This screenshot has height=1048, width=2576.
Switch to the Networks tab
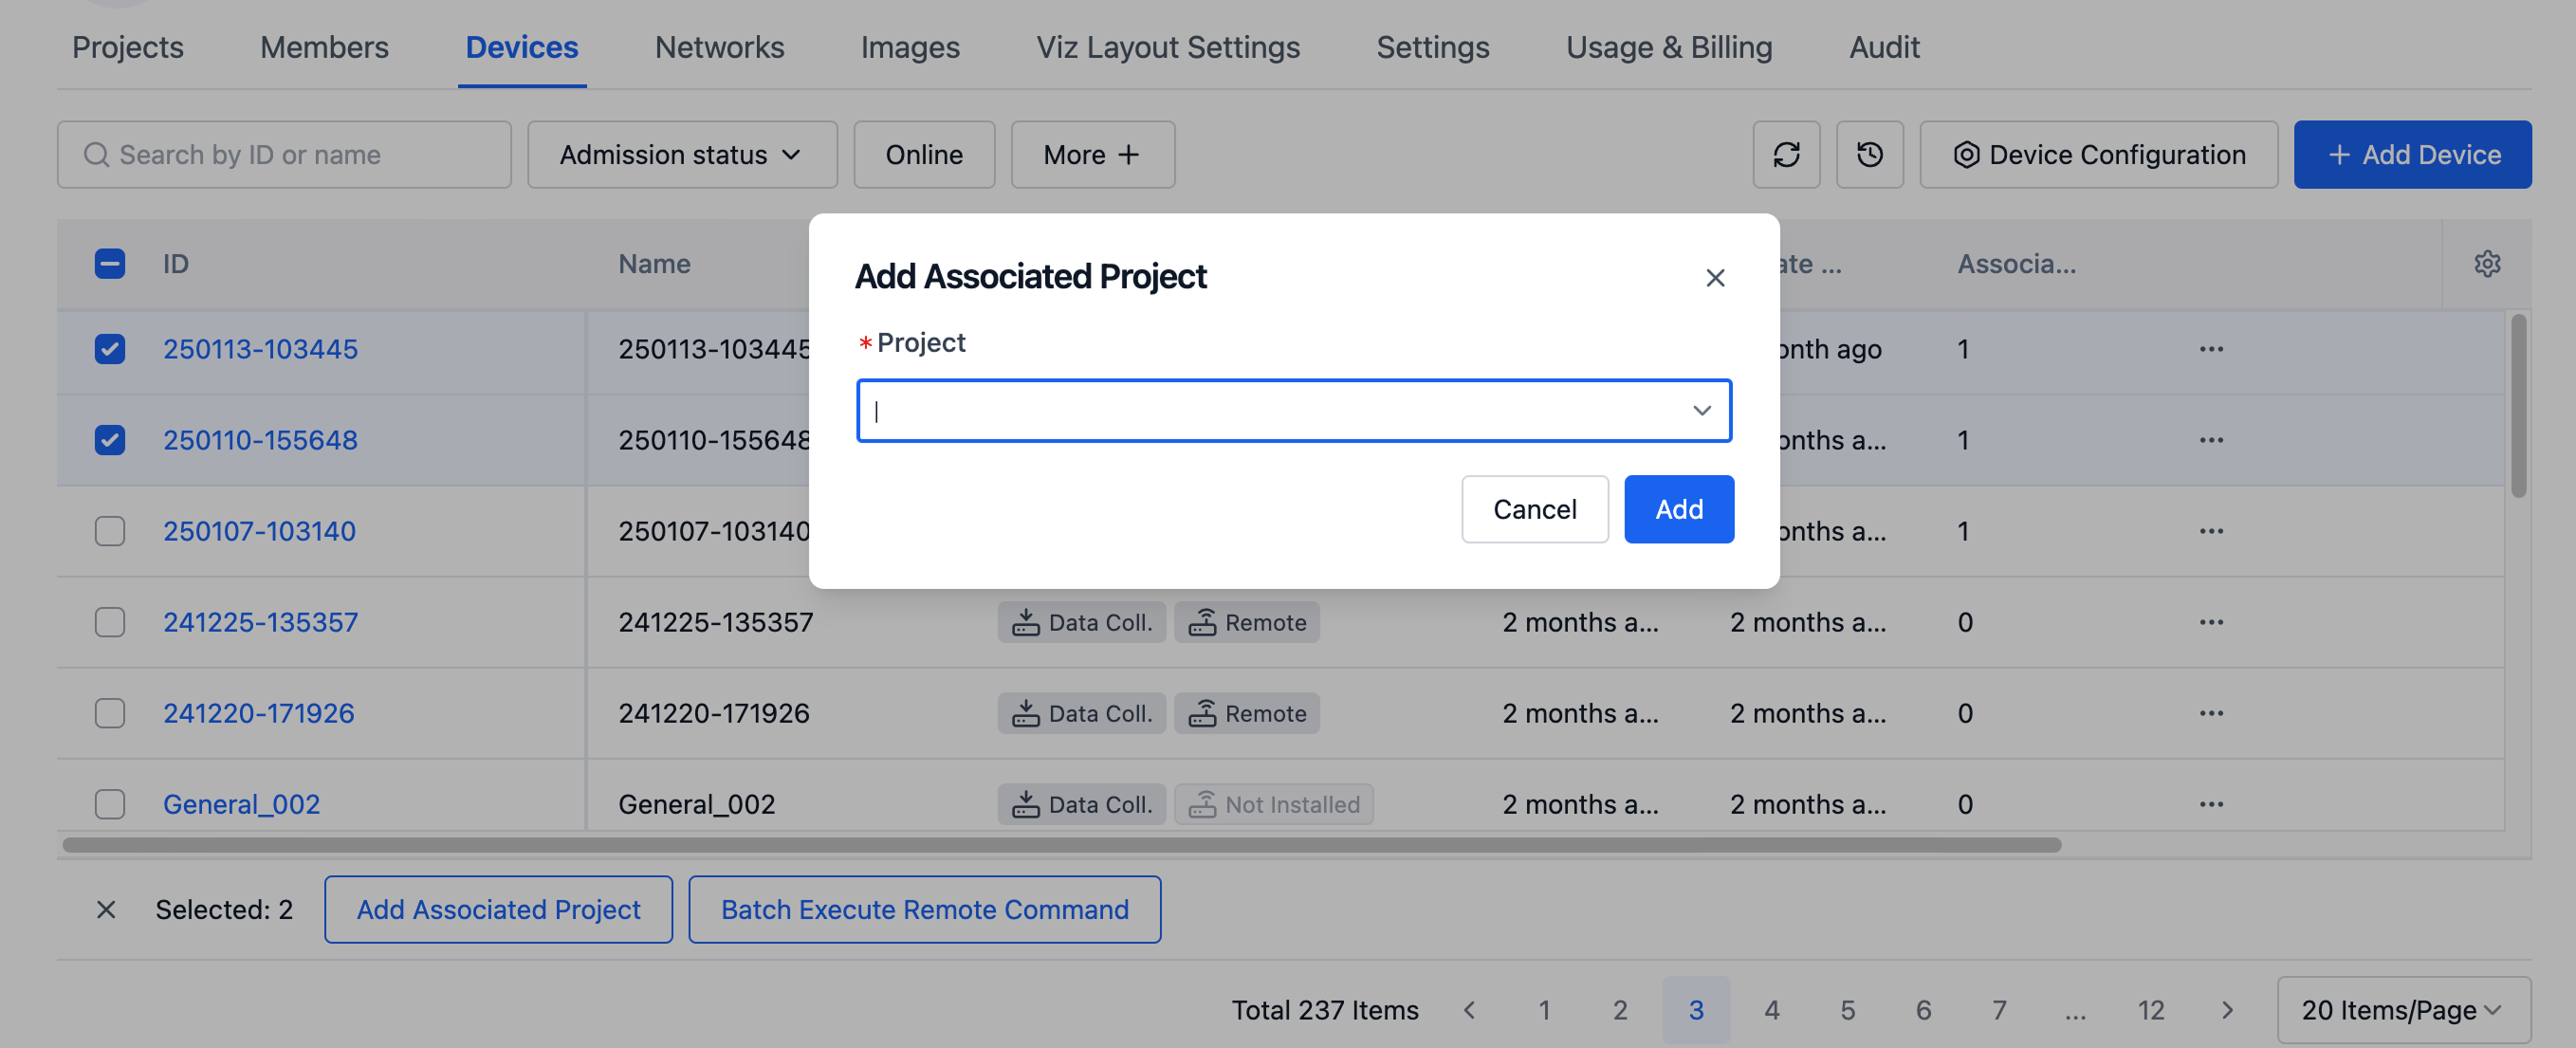[719, 47]
